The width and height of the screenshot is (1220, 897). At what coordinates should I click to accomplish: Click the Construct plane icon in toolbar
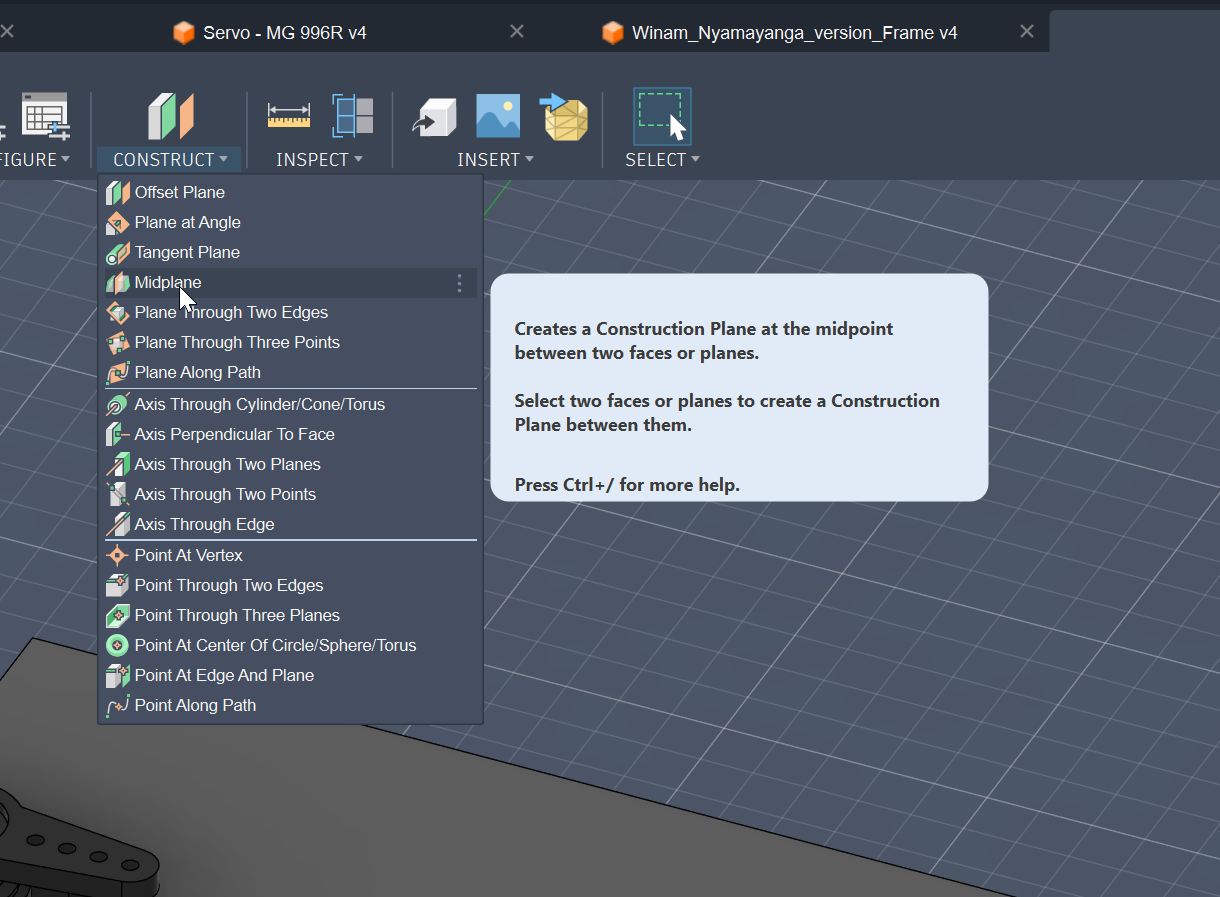(170, 117)
